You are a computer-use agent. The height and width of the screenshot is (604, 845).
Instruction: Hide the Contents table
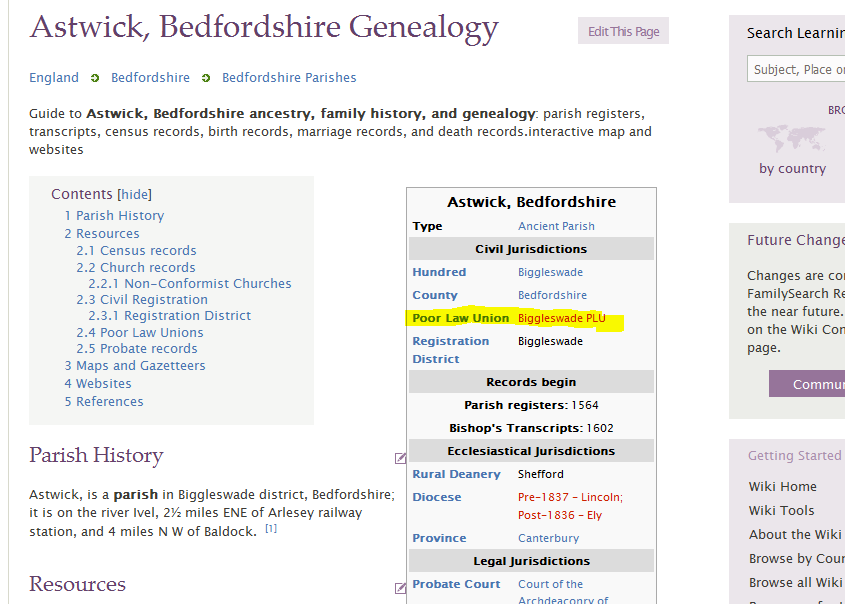(x=135, y=194)
